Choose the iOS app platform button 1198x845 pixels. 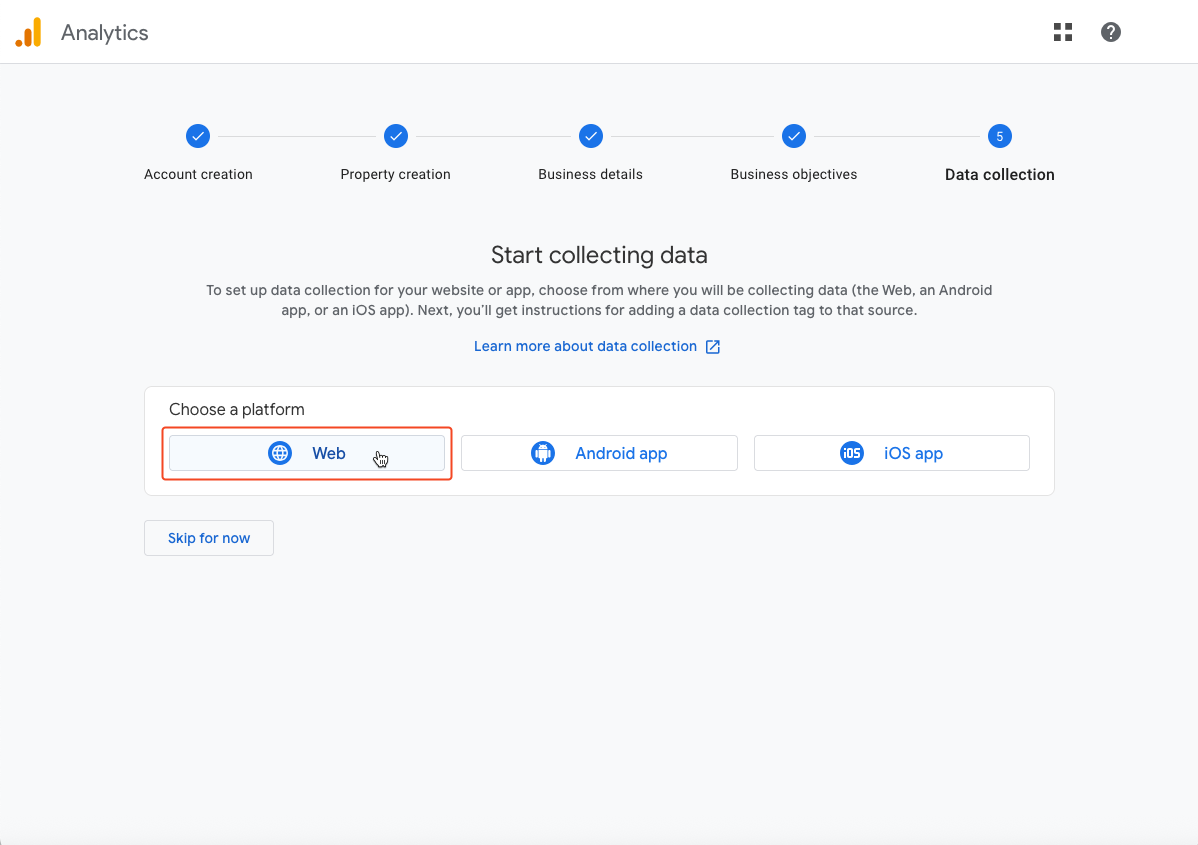coord(892,453)
